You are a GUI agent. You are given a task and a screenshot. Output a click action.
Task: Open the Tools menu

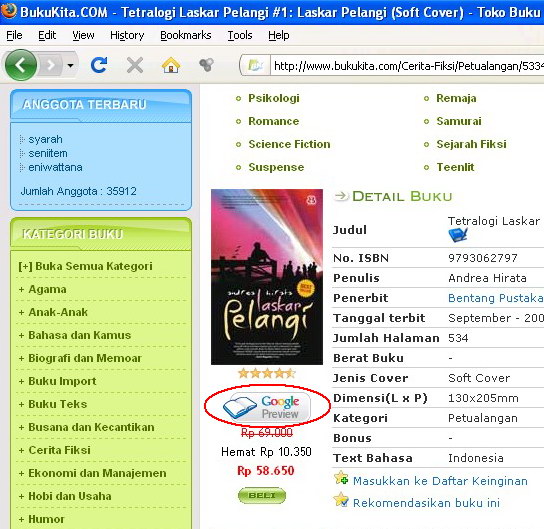click(x=240, y=35)
